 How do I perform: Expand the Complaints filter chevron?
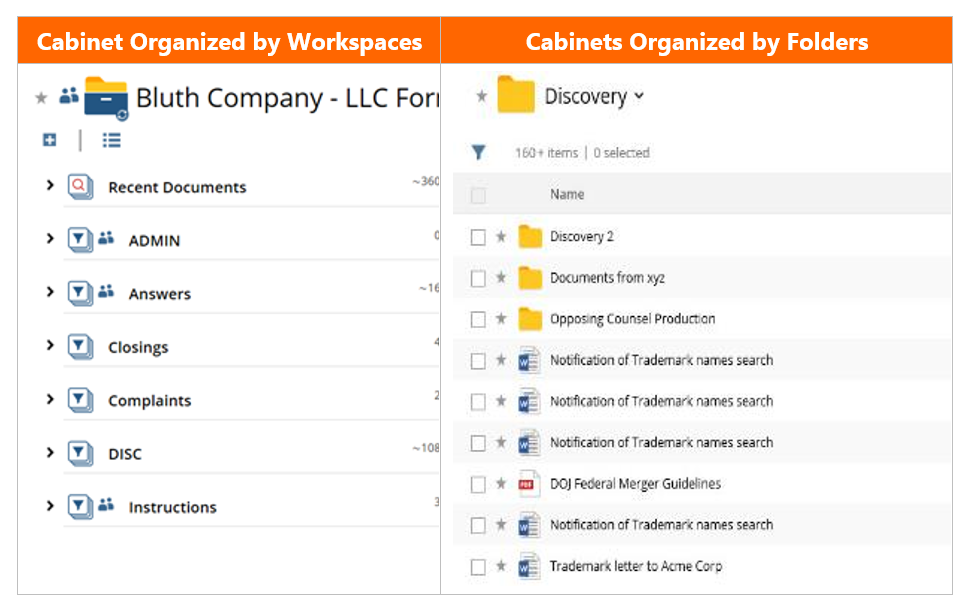(50, 399)
